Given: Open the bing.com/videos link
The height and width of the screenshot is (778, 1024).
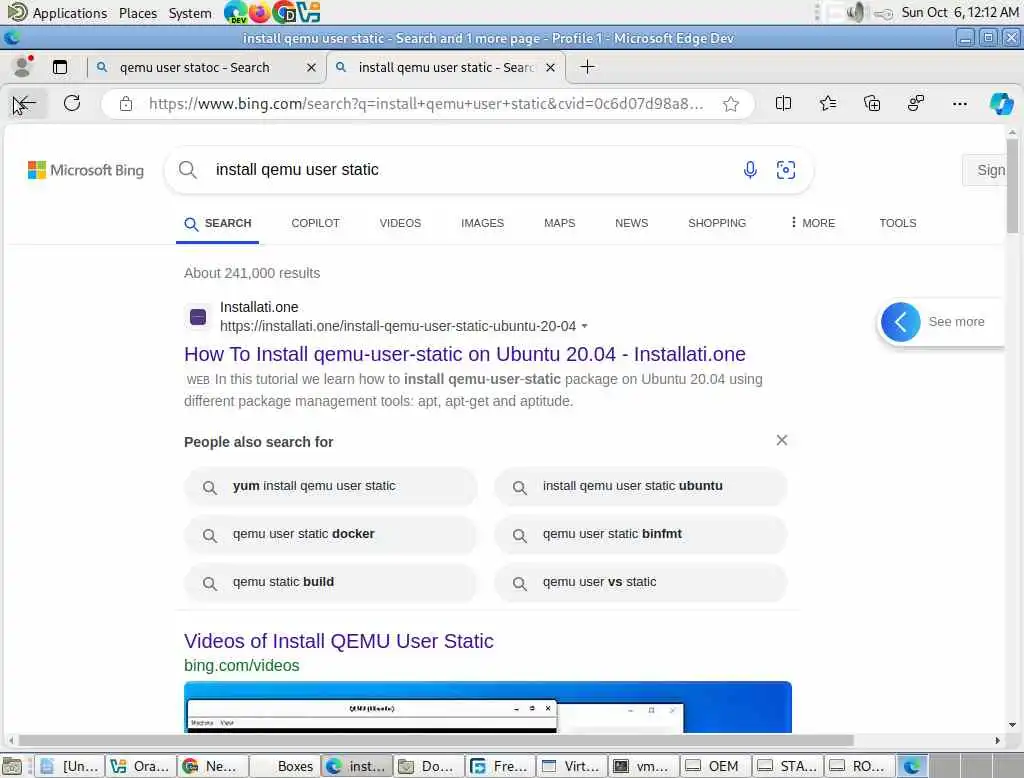Looking at the screenshot, I should coord(242,665).
